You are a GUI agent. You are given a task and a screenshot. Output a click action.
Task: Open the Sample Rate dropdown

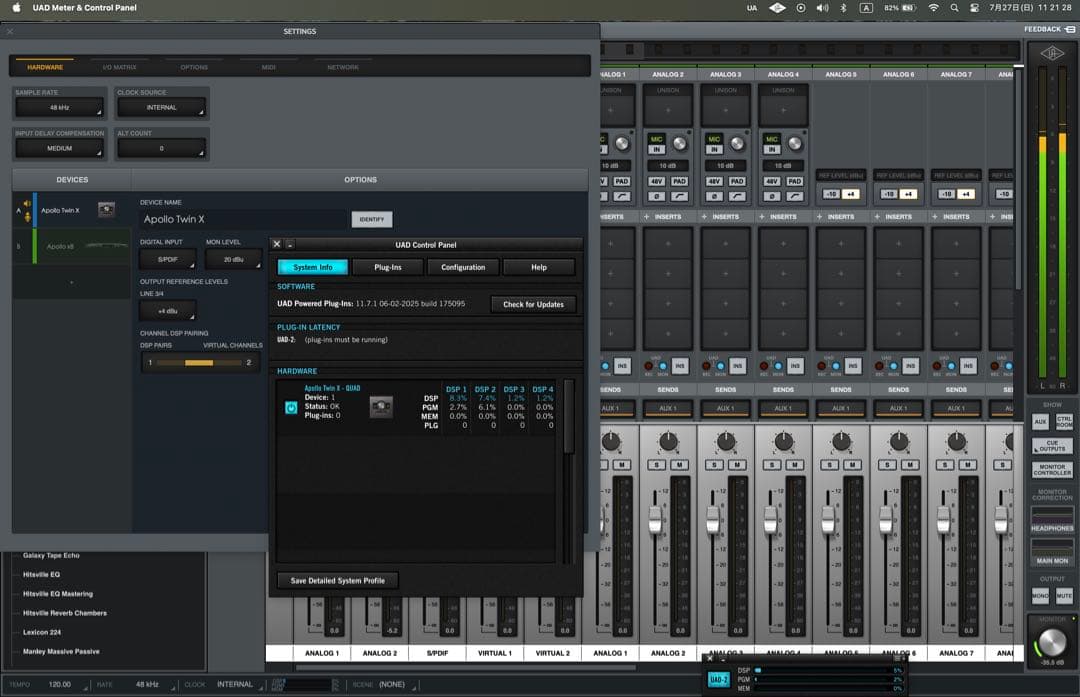tap(58, 107)
